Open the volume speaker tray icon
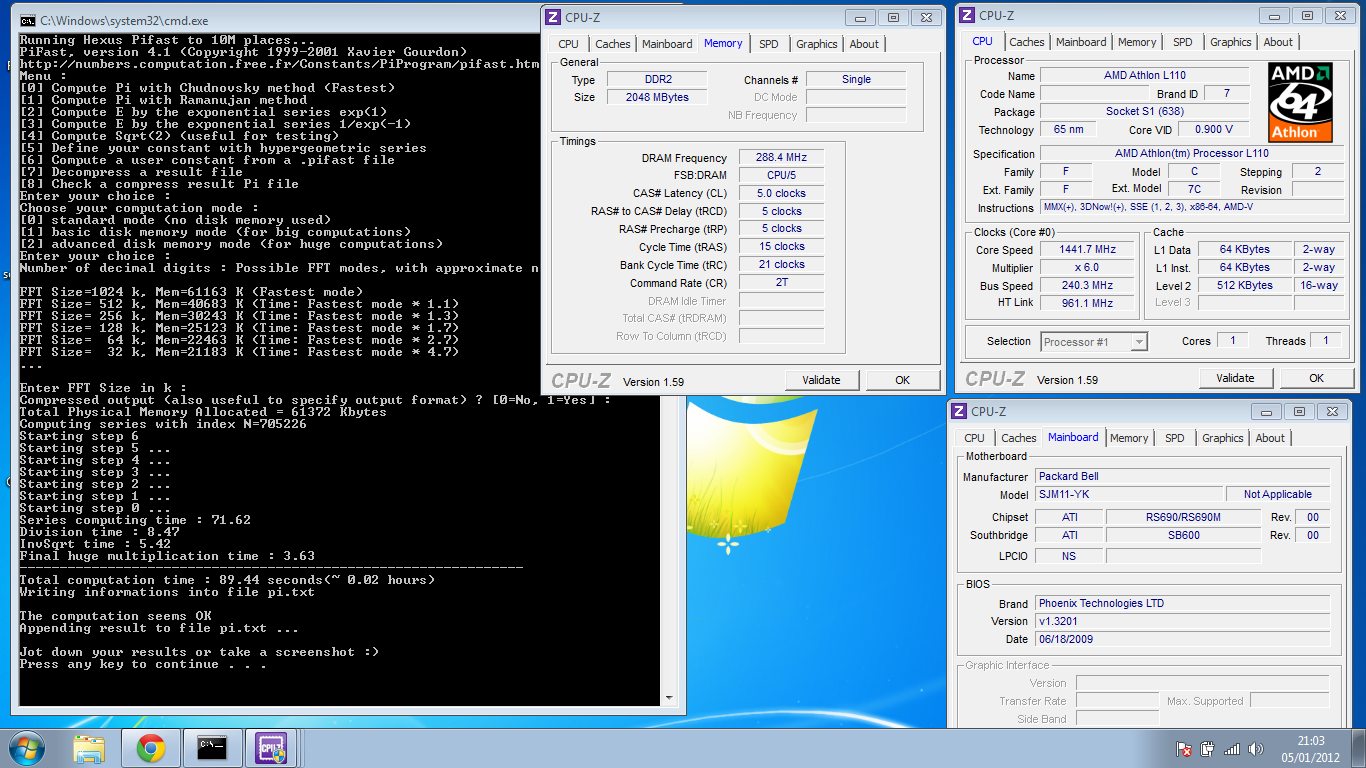Screen dimensions: 1366x768 point(1255,748)
